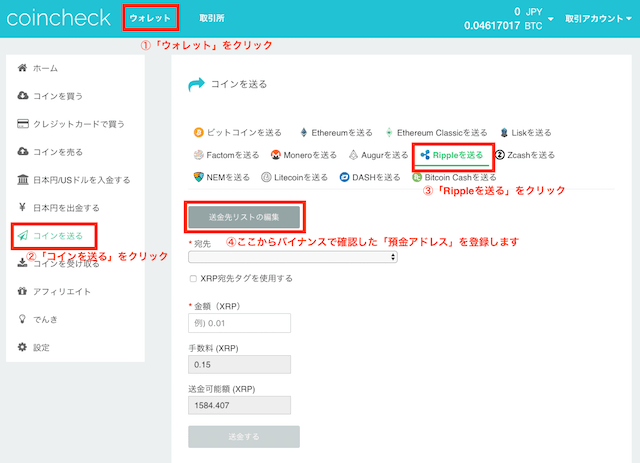The image size is (640, 463).
Task: Click the Lisk icon
Action: (x=504, y=132)
